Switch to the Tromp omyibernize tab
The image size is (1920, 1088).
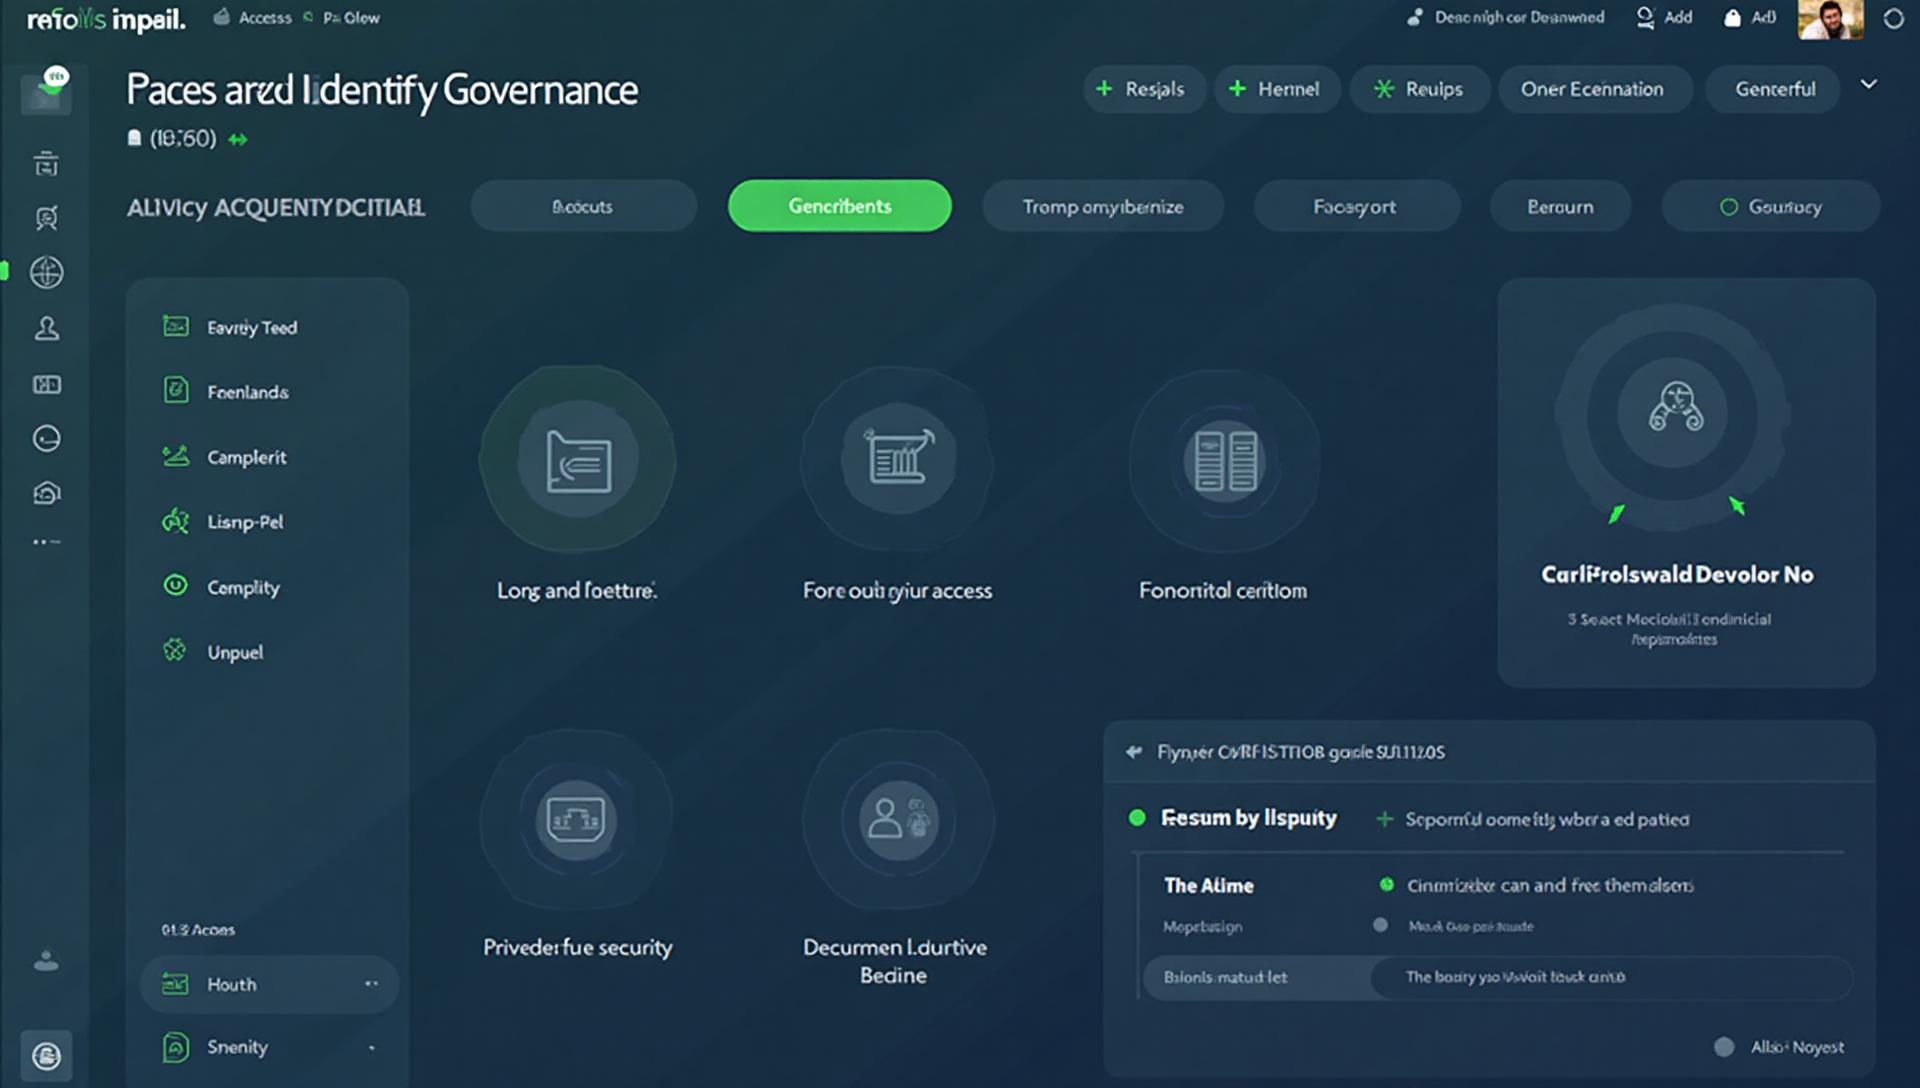tap(1102, 206)
